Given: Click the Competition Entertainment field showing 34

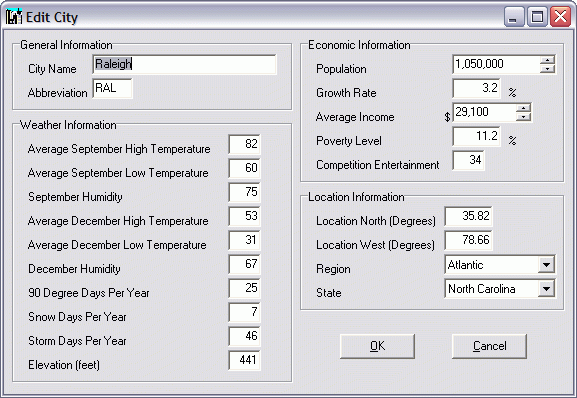Looking at the screenshot, I should tap(468, 160).
